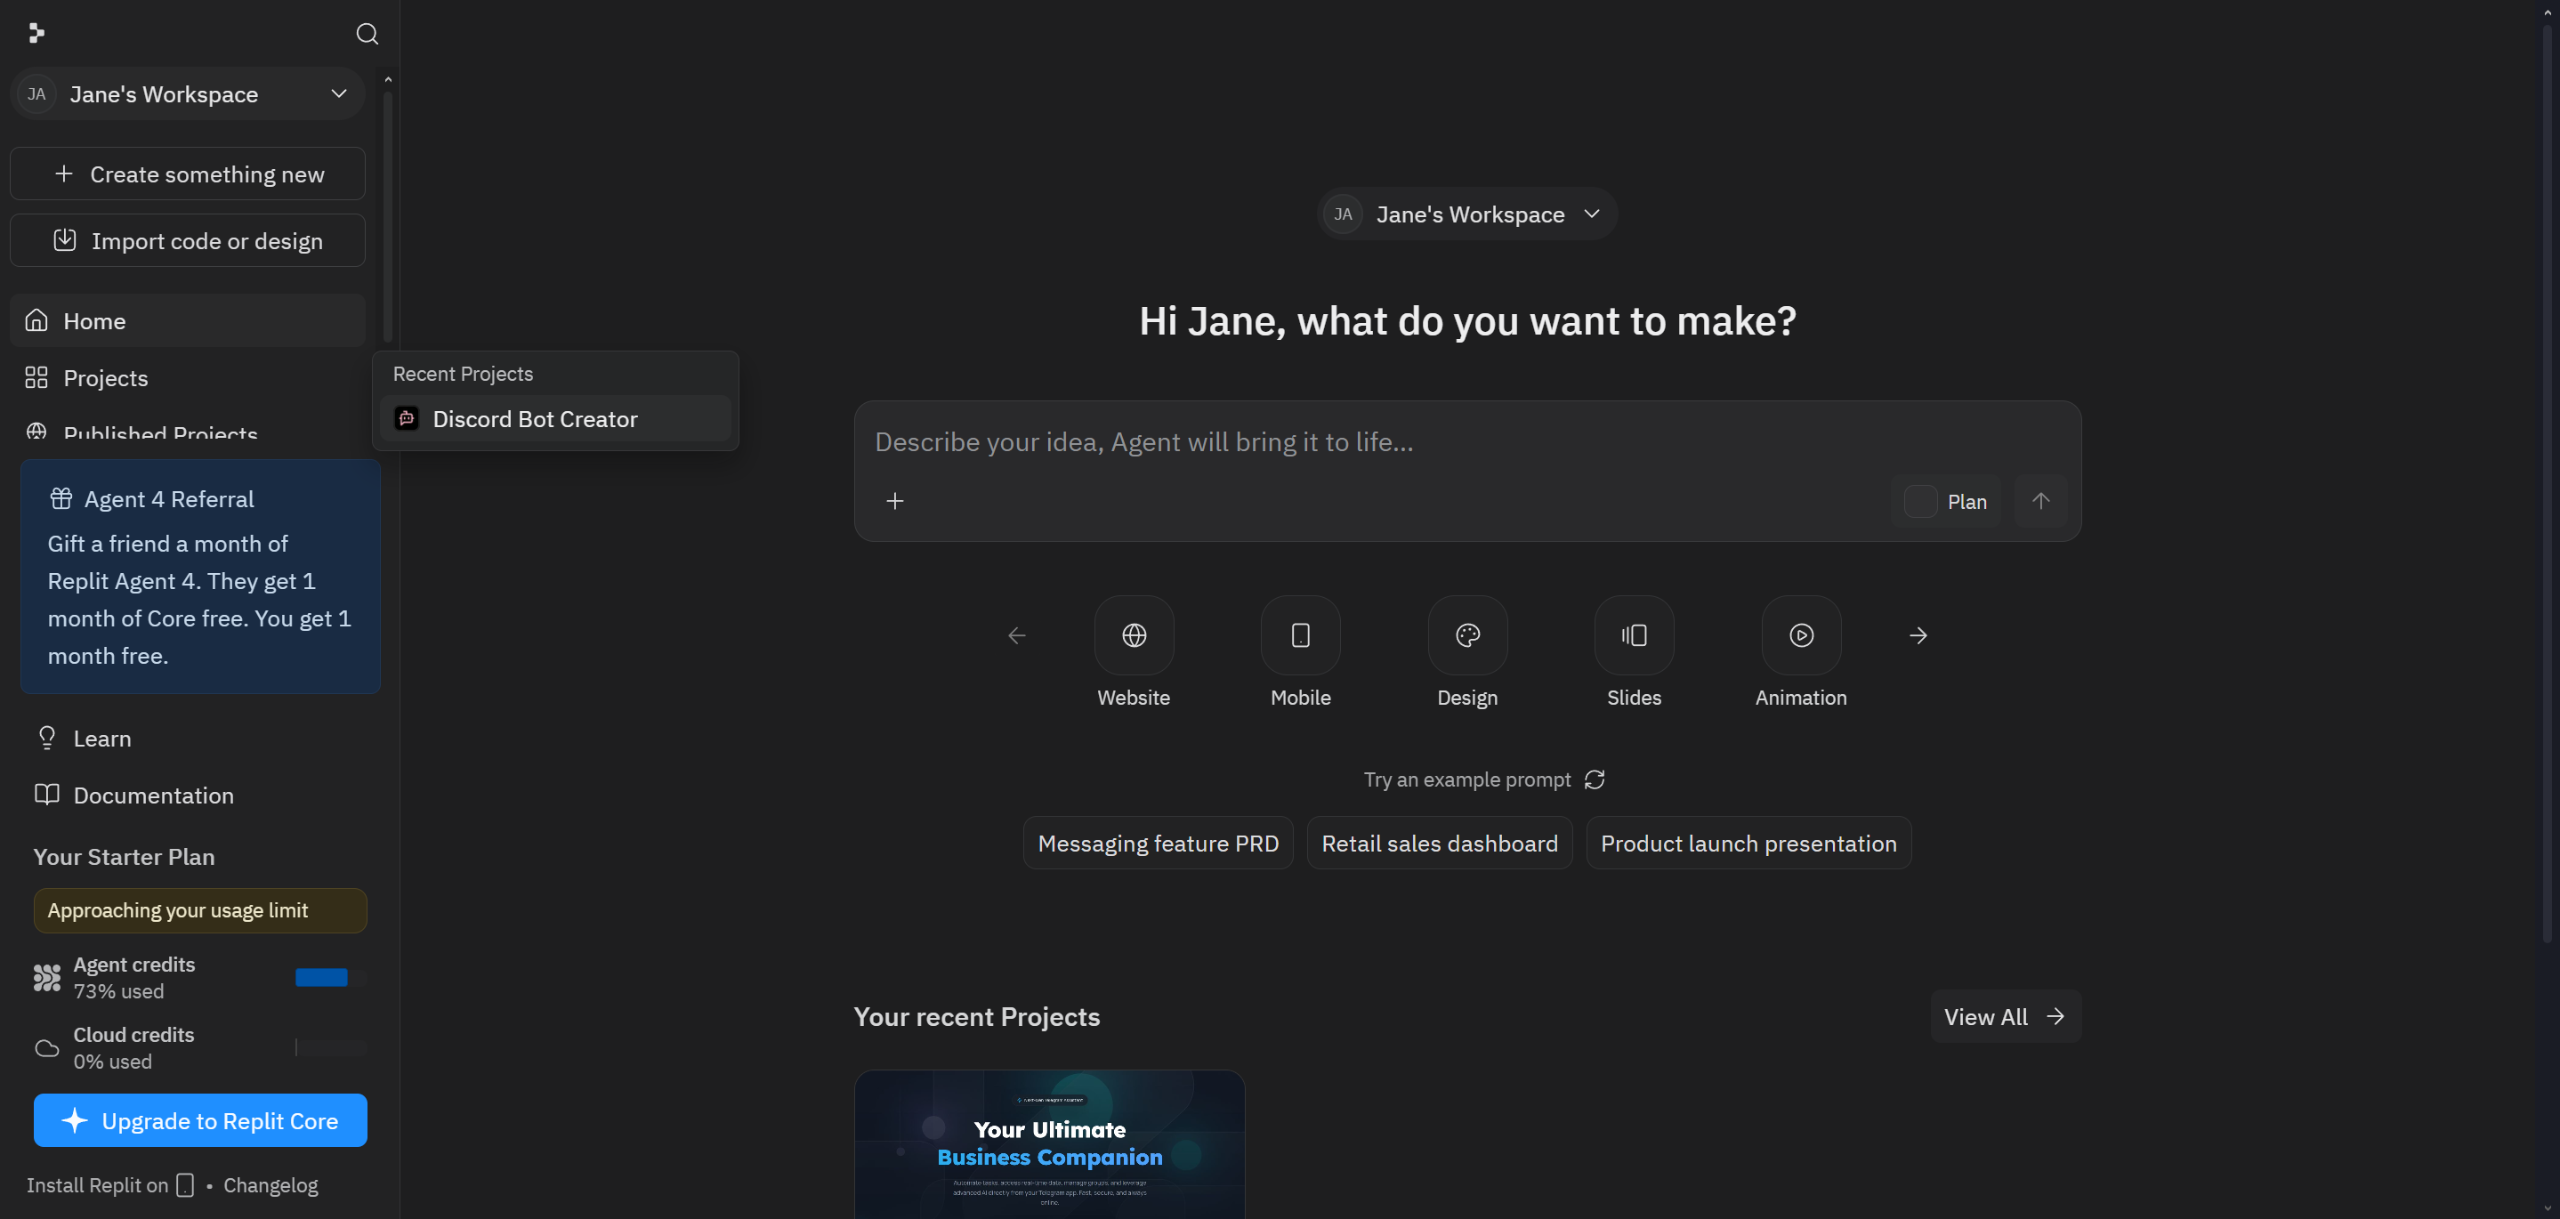This screenshot has width=2560, height=1219.
Task: Select the Animation play icon
Action: 1800,635
